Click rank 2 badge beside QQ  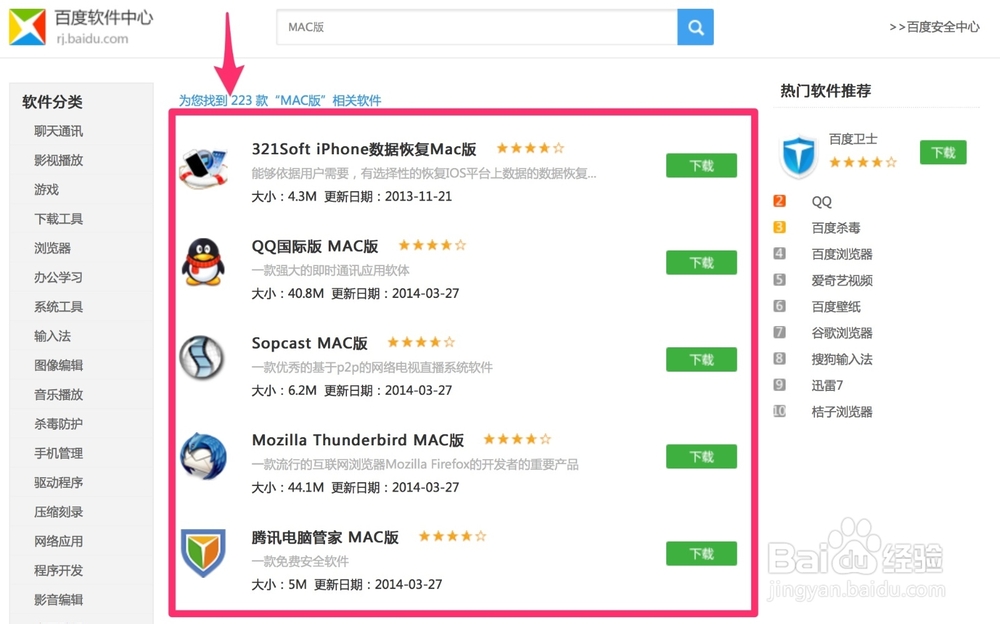[779, 201]
